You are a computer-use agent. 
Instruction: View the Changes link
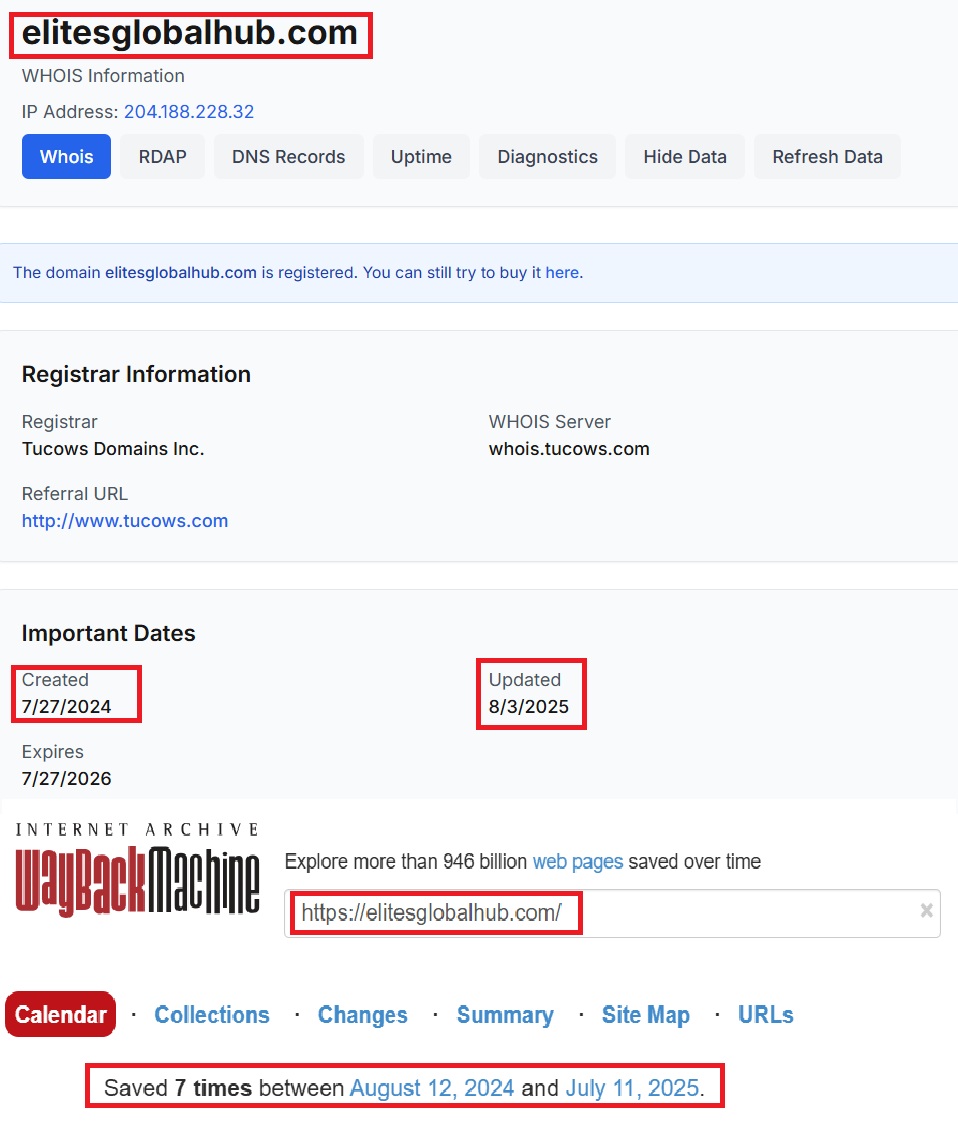[362, 1014]
